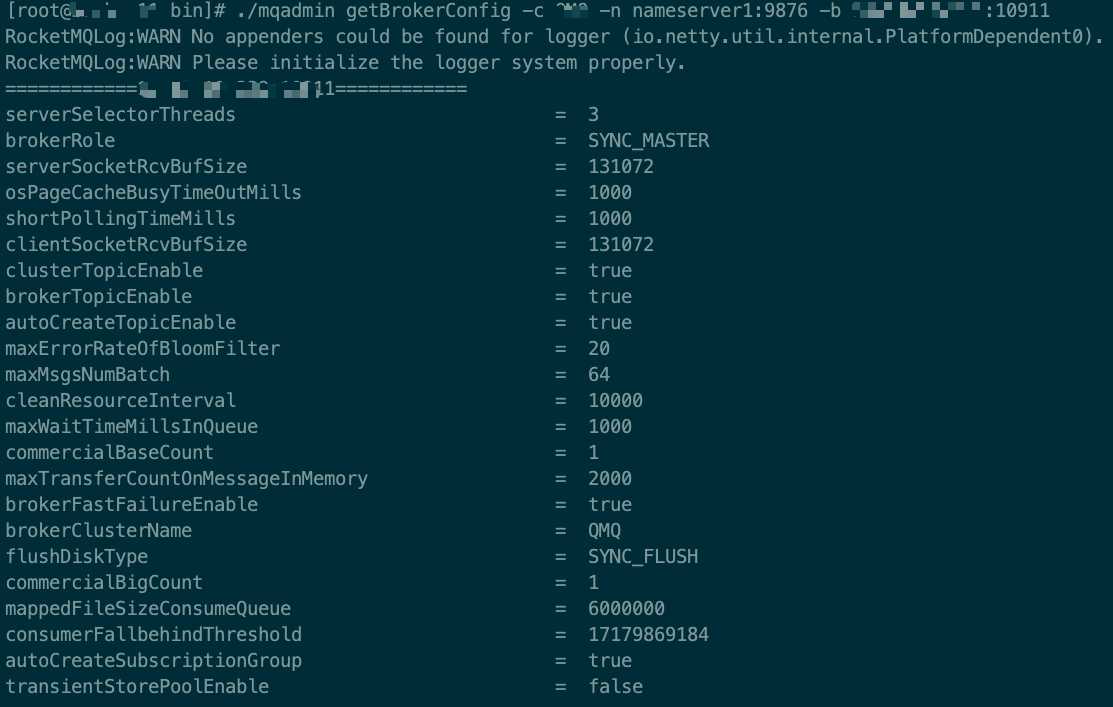
Task: Click the maxMsgsNumBatch value 64
Action: [599, 375]
